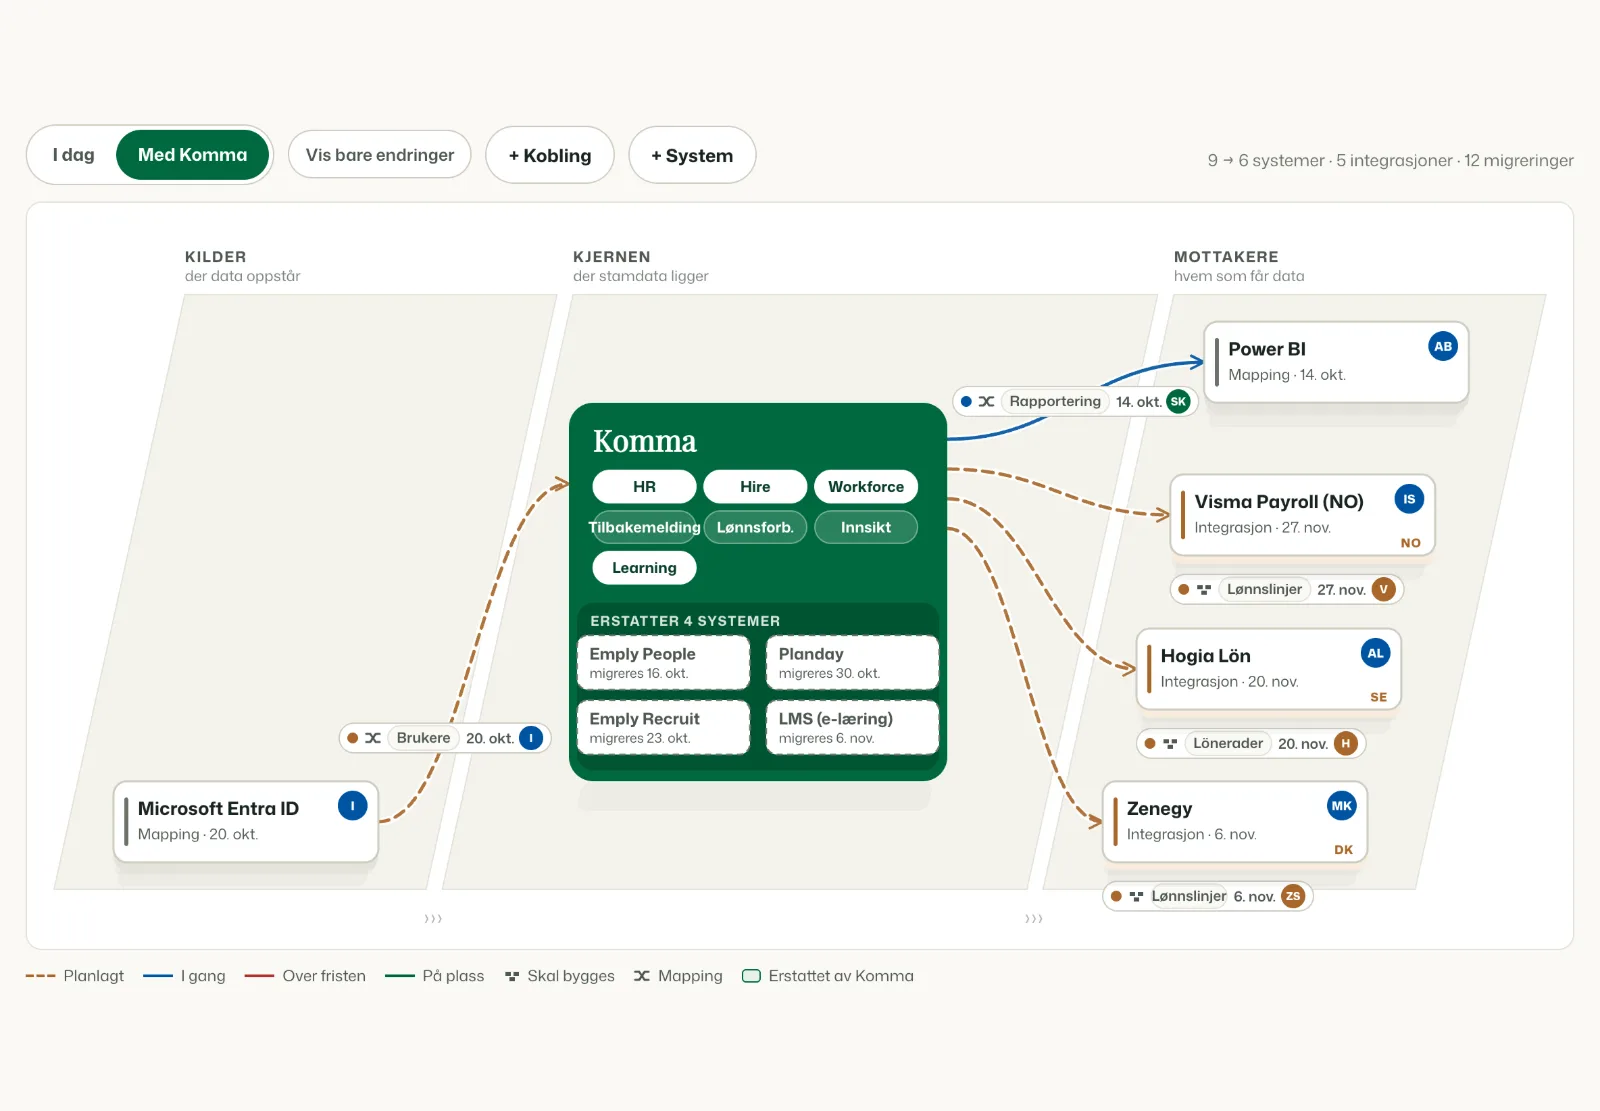Click the ZS avatar on Lønnslinjer 6. nov.
1600x1111 pixels.
pos(1293,896)
